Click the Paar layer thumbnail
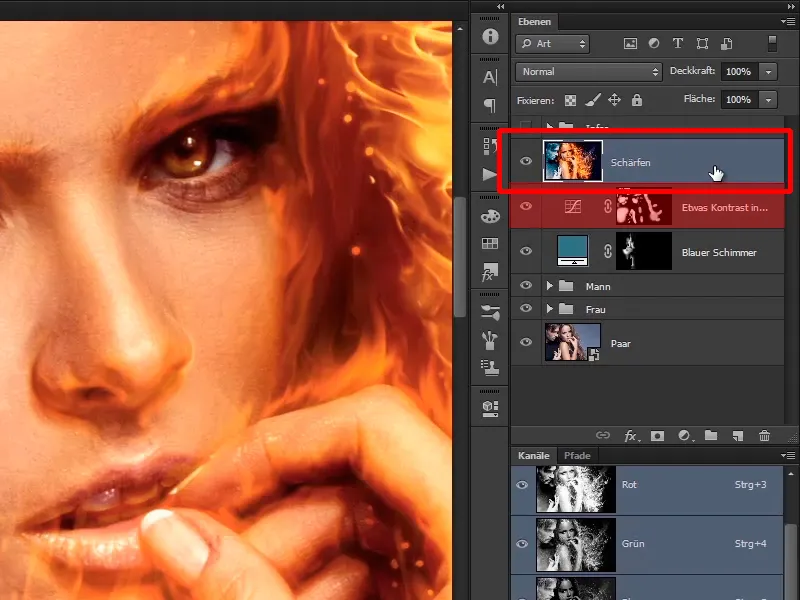800x600 pixels. point(572,342)
